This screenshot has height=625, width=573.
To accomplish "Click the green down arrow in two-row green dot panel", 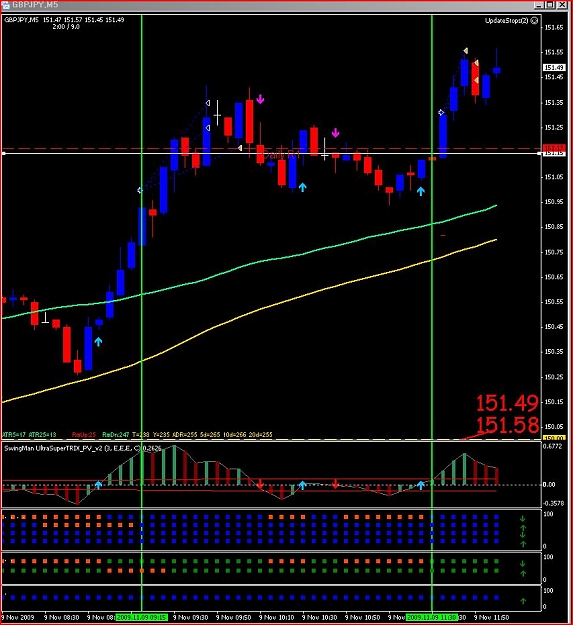I will tap(523, 564).
